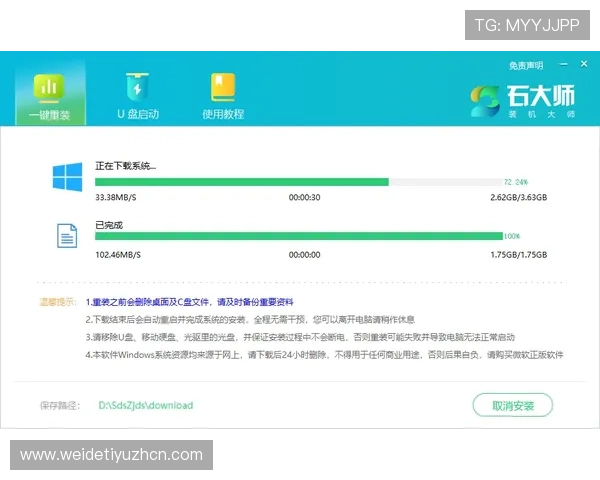Click the 33.38MB/S download speed
600x480 pixels.
click(x=116, y=198)
